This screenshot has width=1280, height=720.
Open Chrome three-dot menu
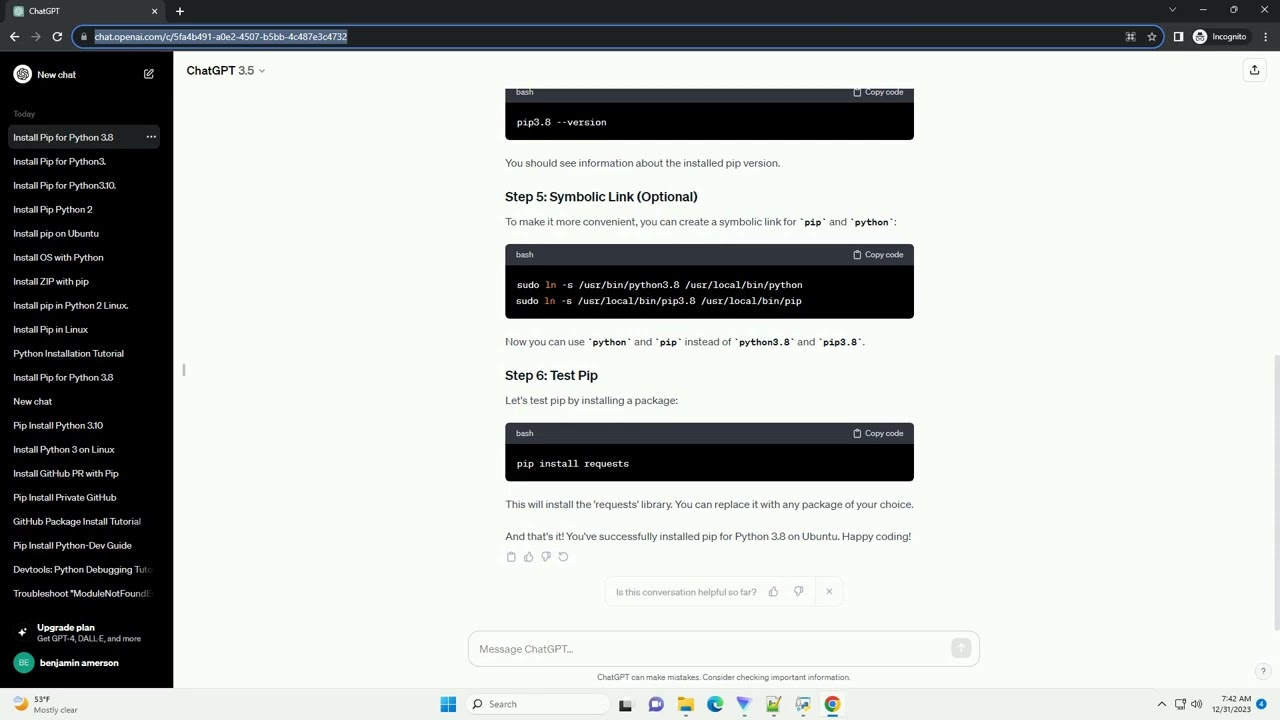(x=1266, y=37)
